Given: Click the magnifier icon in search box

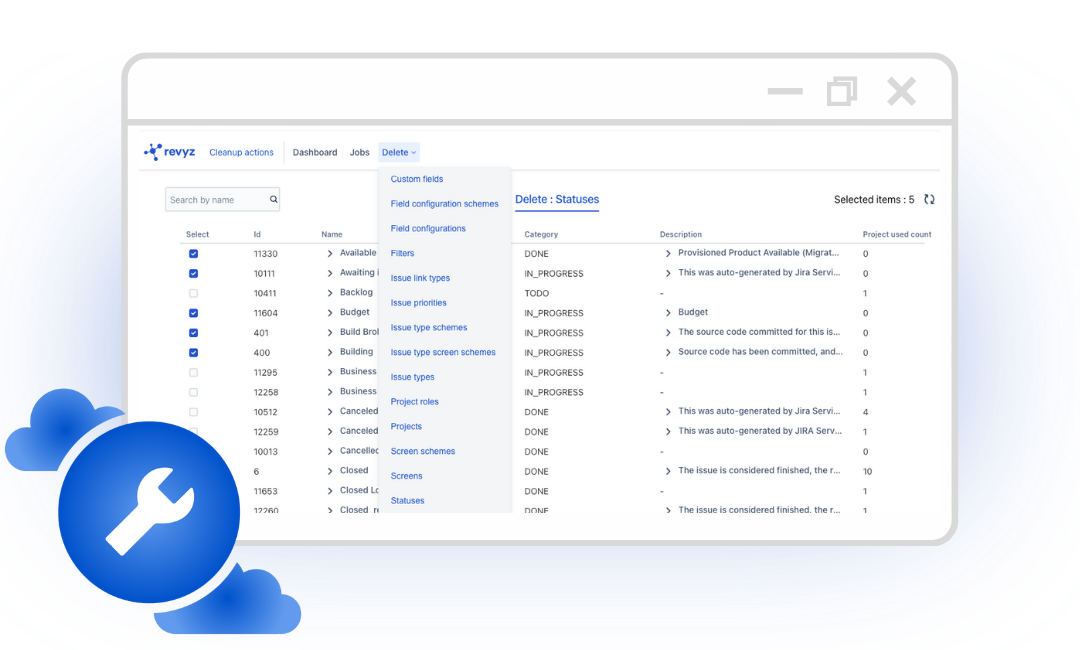Looking at the screenshot, I should point(273,200).
